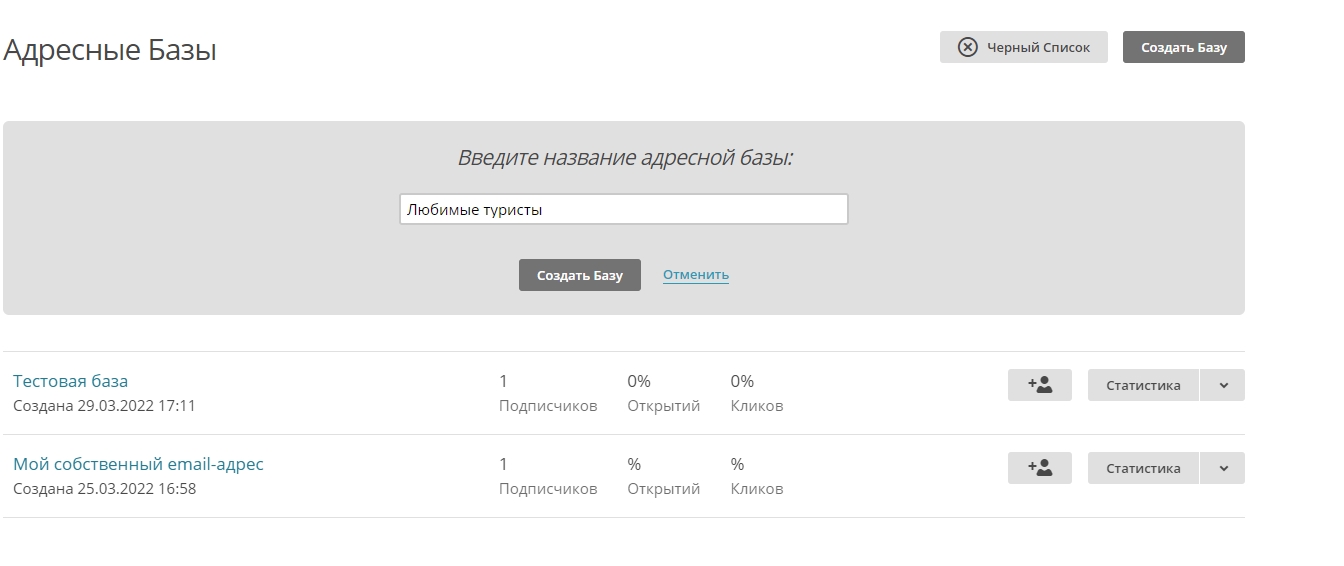Click the 0% Открытий value of Тестовая база
Image resolution: width=1344 pixels, height=566 pixels.
pos(639,381)
